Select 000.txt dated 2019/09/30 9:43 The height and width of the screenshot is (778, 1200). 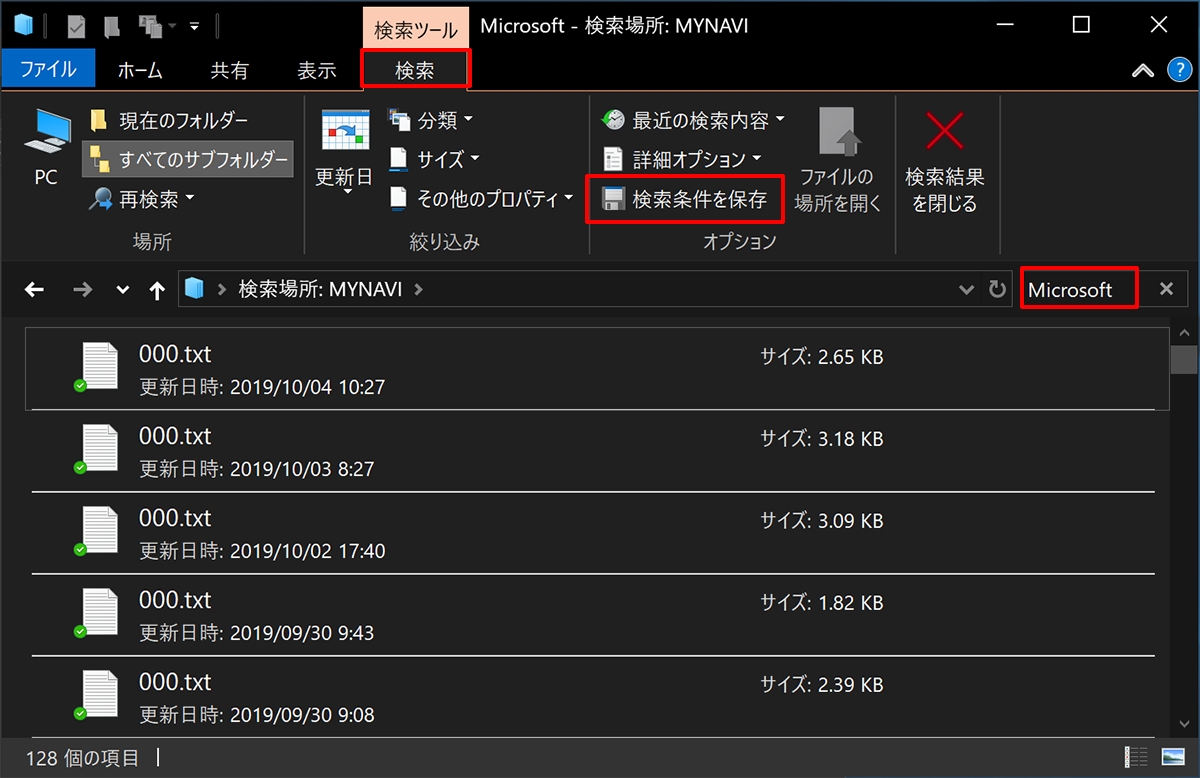coord(597,615)
